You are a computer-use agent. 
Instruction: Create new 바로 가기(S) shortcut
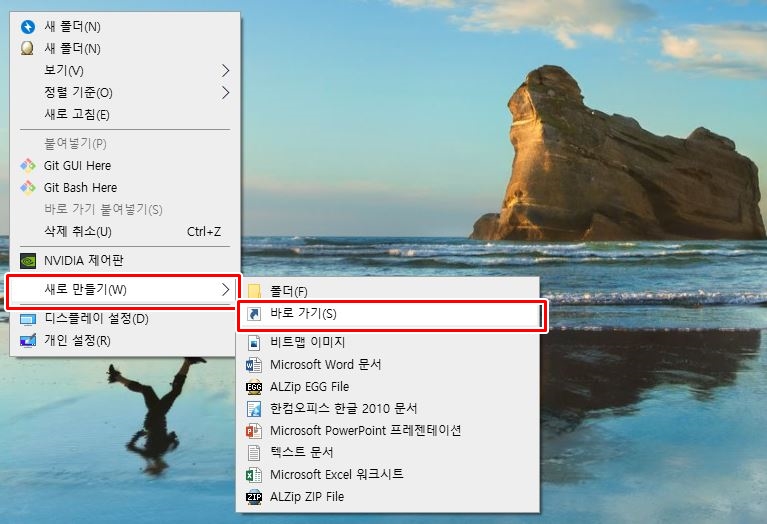click(391, 314)
